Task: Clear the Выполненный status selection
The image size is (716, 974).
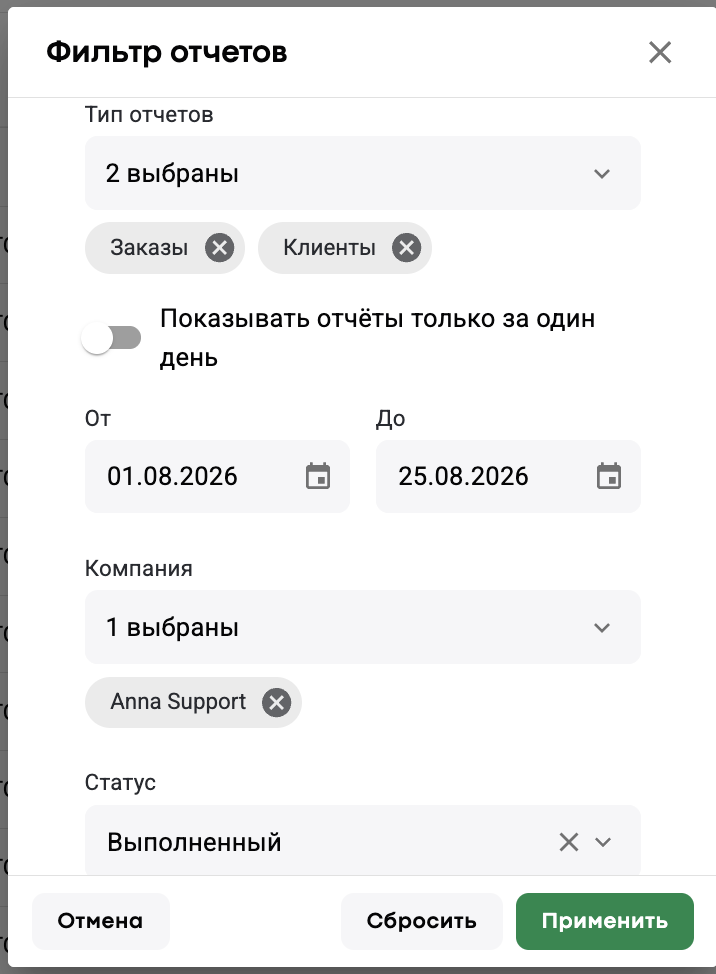Action: click(x=569, y=842)
